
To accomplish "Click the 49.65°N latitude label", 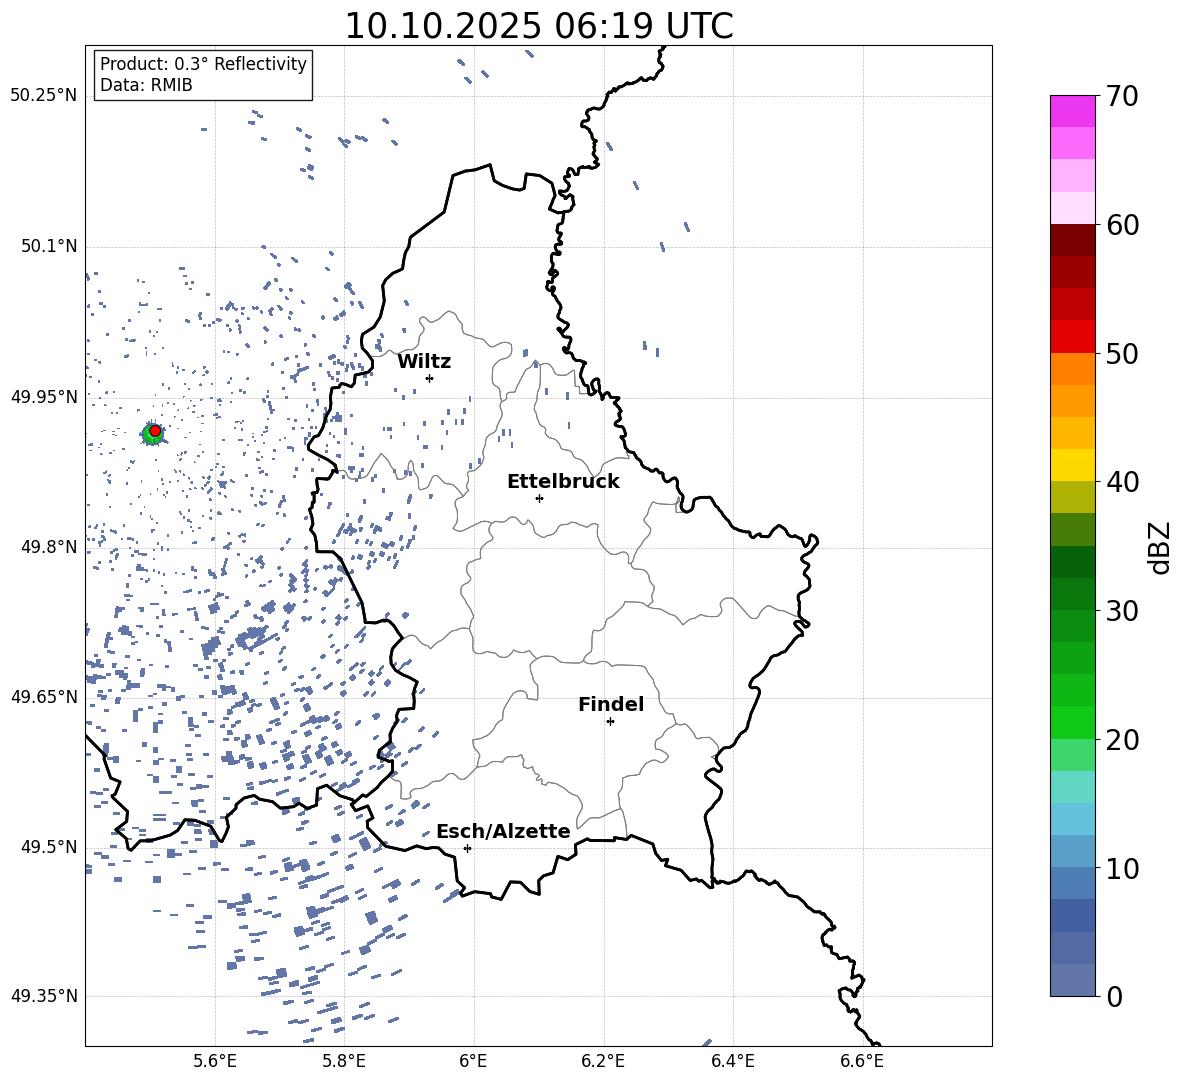I will (x=44, y=697).
